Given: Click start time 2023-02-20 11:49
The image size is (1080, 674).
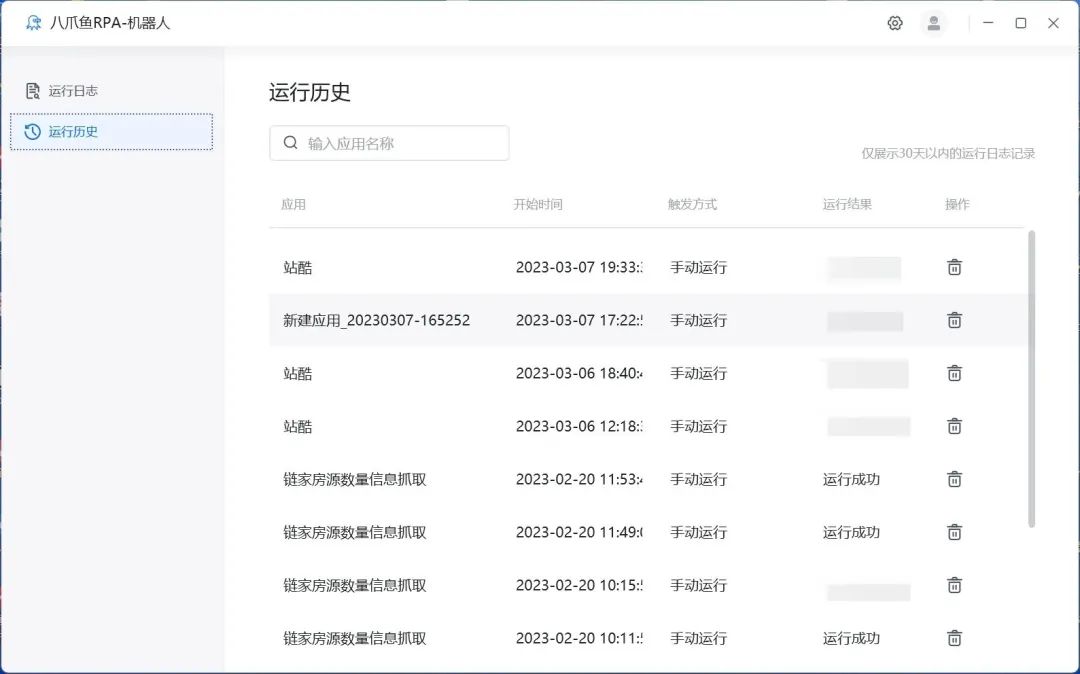Looking at the screenshot, I should [579, 532].
